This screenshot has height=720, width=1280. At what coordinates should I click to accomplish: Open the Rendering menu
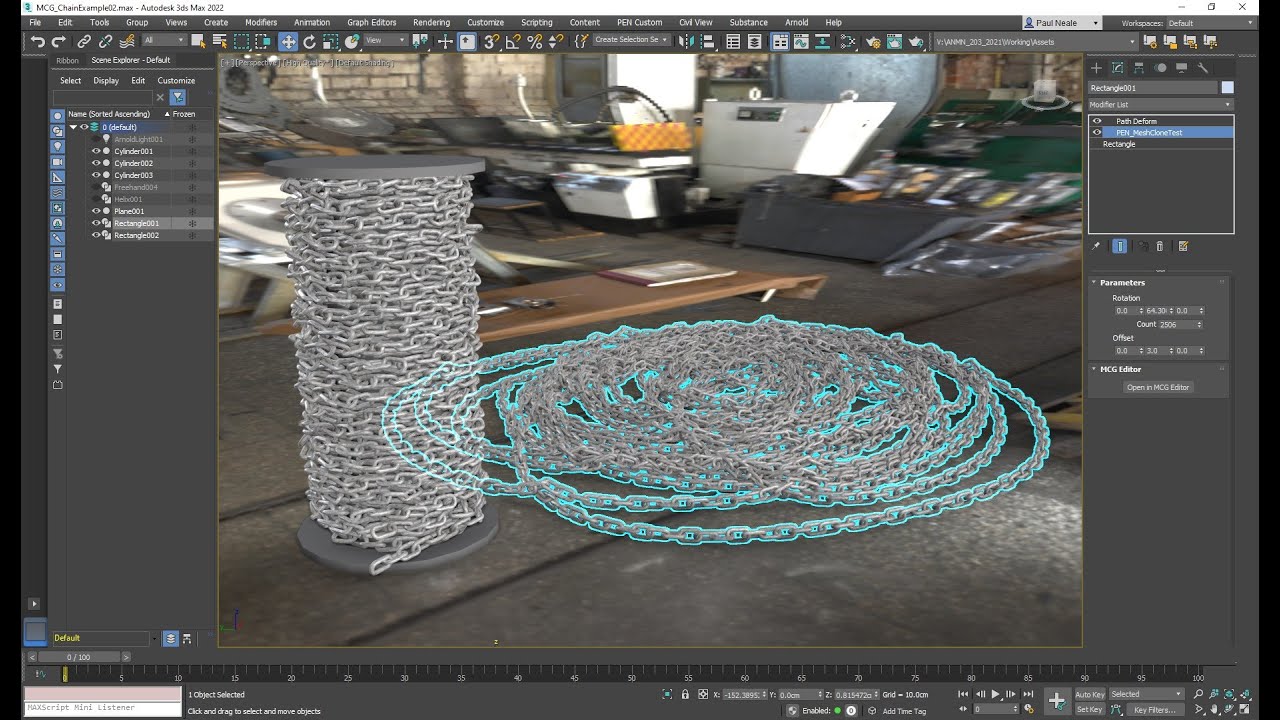click(431, 22)
